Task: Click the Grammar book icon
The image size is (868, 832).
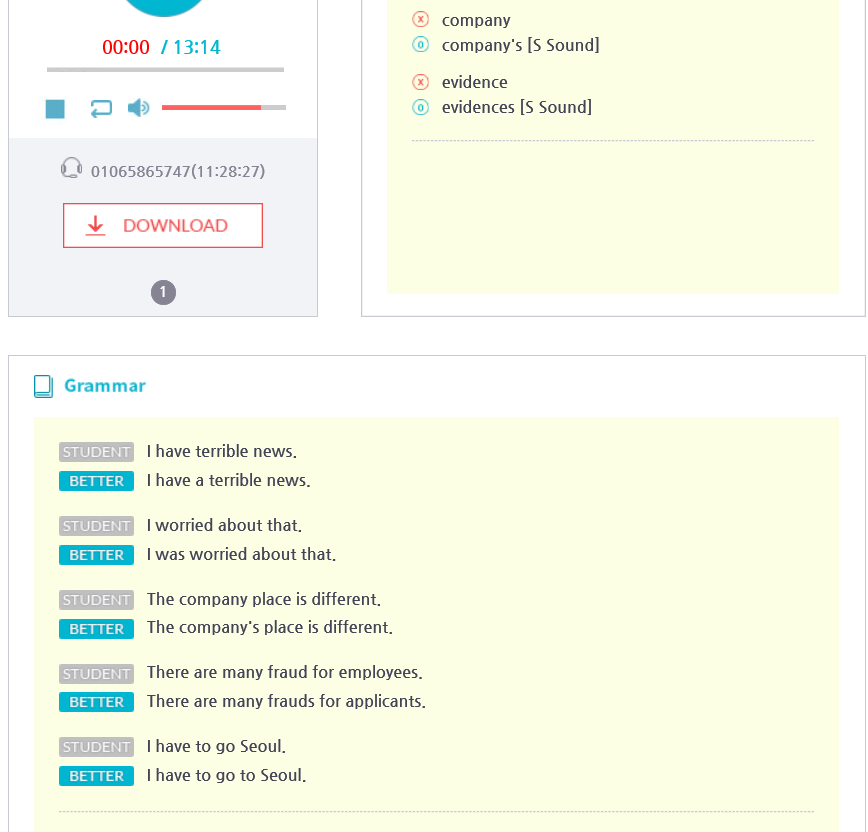Action: [43, 386]
